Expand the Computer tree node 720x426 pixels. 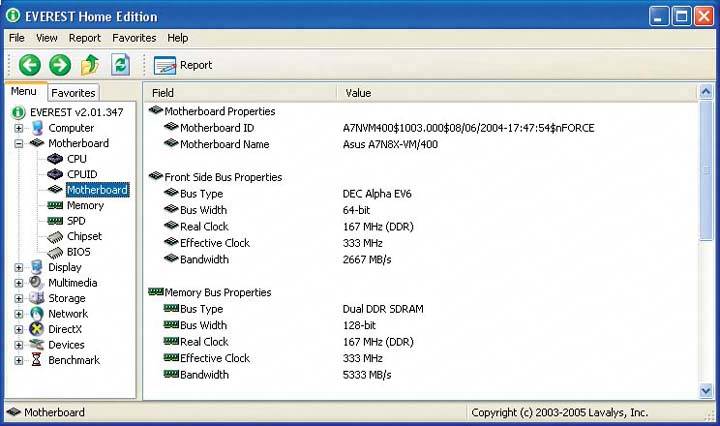click(x=19, y=128)
